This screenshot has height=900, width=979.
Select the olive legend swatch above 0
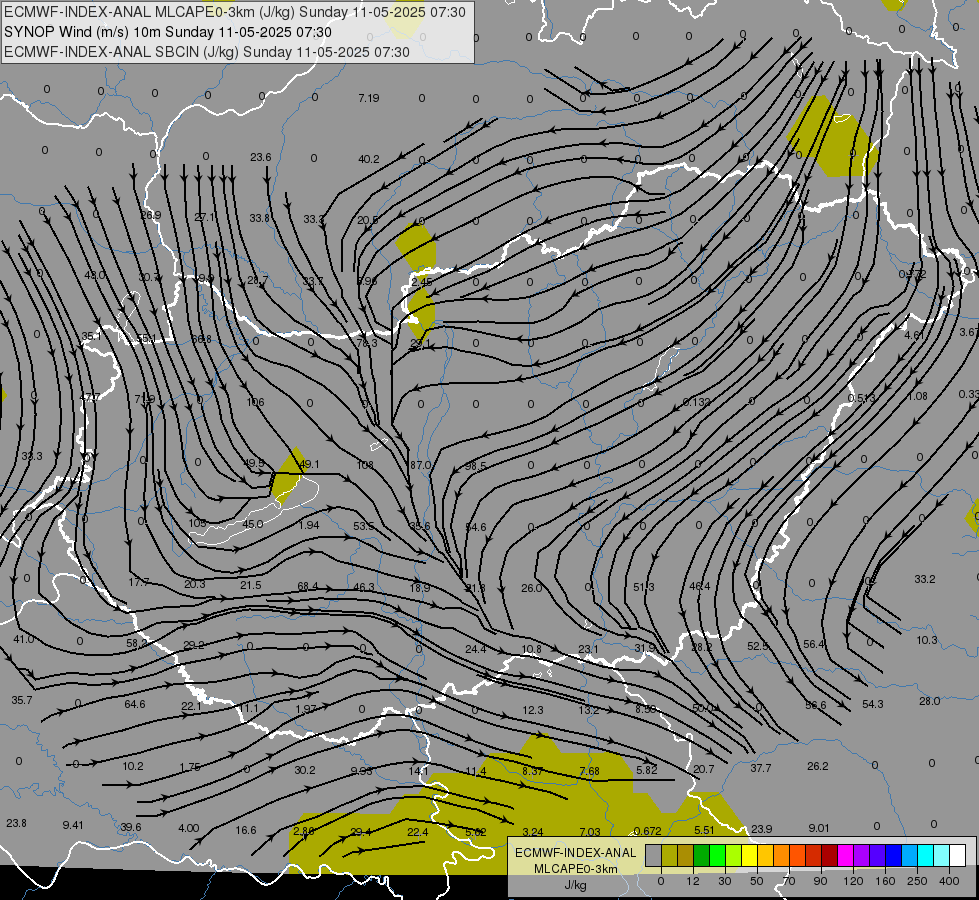(x=669, y=855)
